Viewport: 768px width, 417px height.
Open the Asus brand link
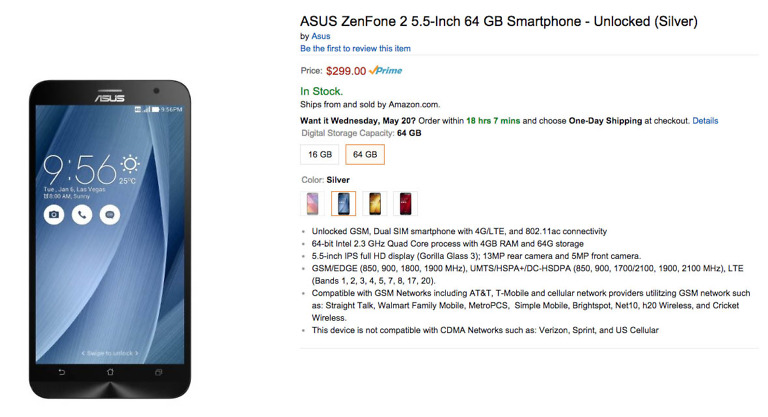pyautogui.click(x=320, y=36)
